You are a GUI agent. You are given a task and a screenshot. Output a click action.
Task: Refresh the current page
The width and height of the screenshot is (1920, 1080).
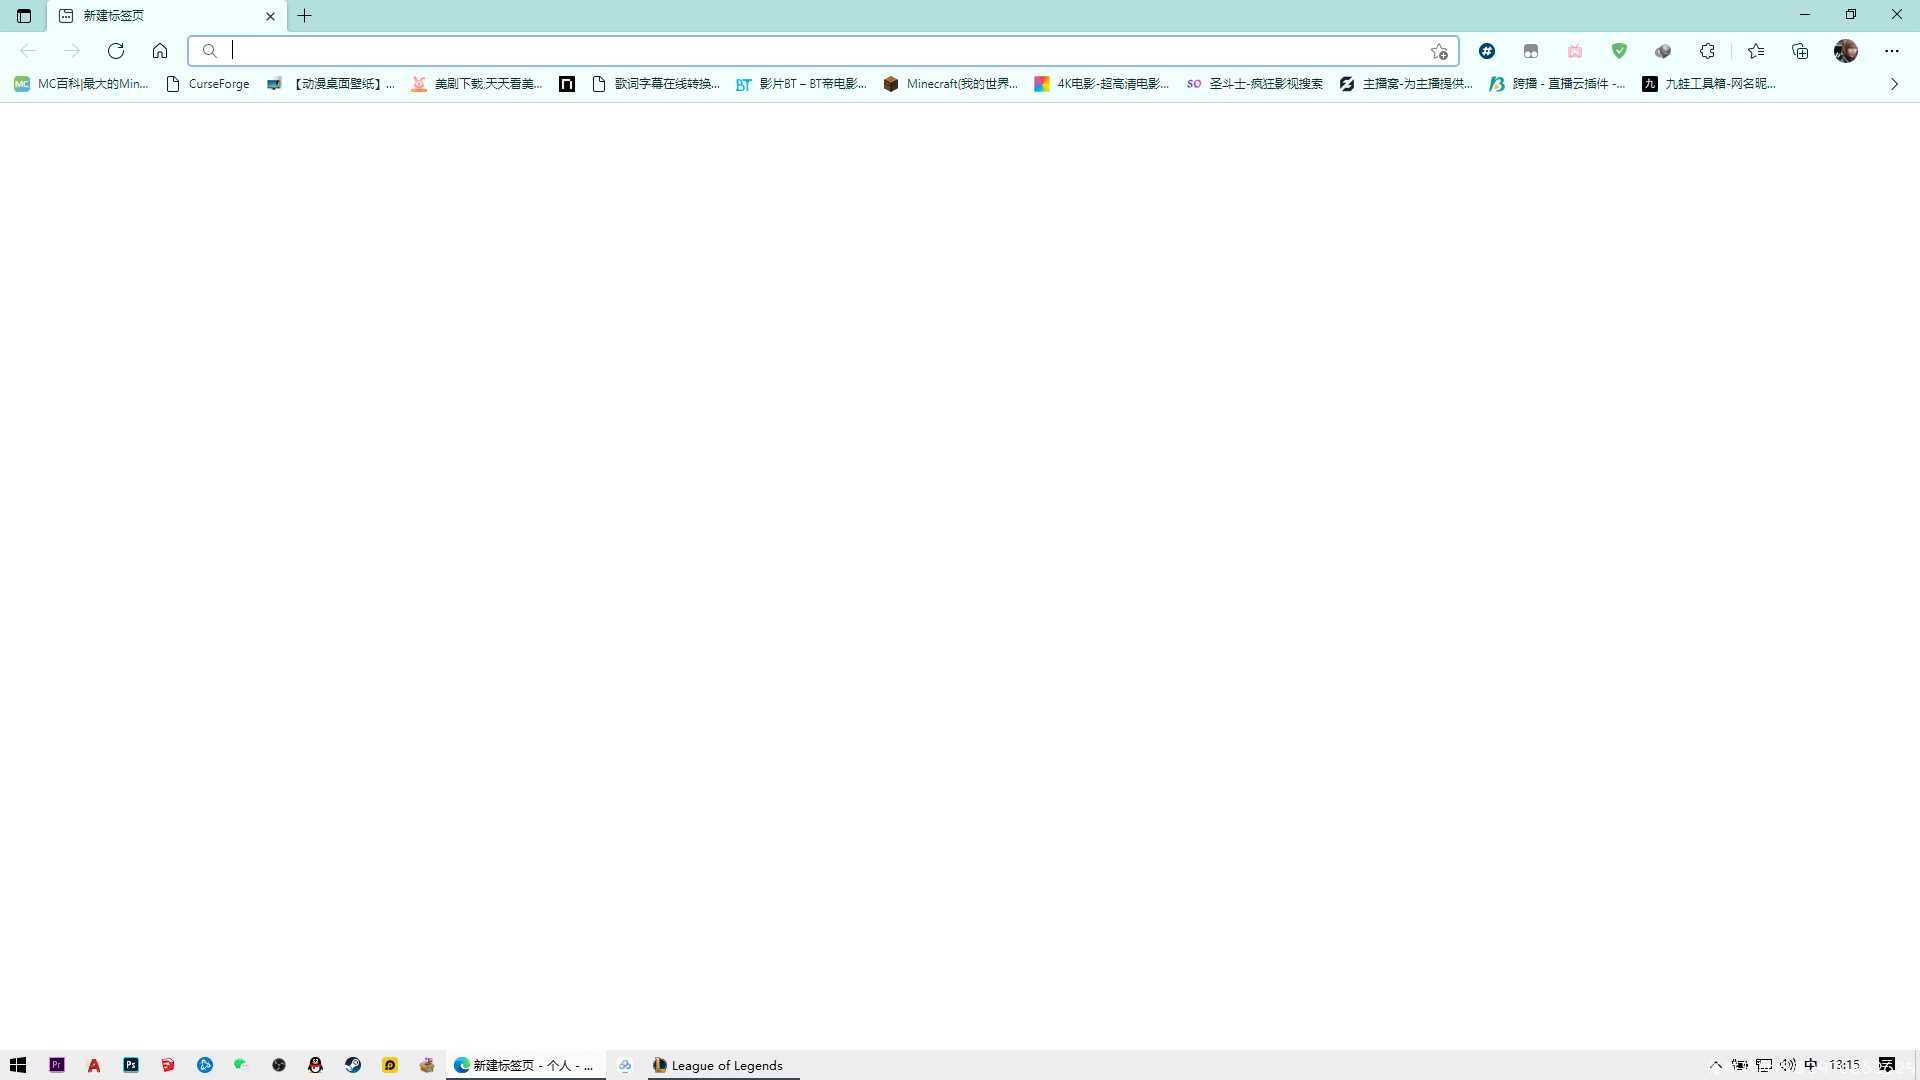(116, 51)
